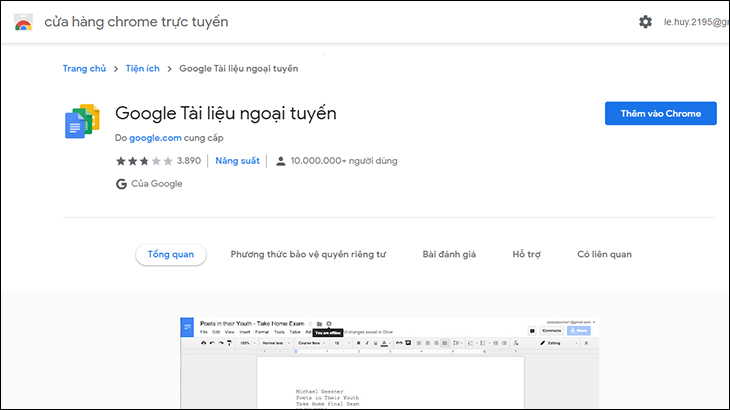The image size is (730, 410).
Task: Switch to the Hỗ trợ tab
Action: point(526,255)
